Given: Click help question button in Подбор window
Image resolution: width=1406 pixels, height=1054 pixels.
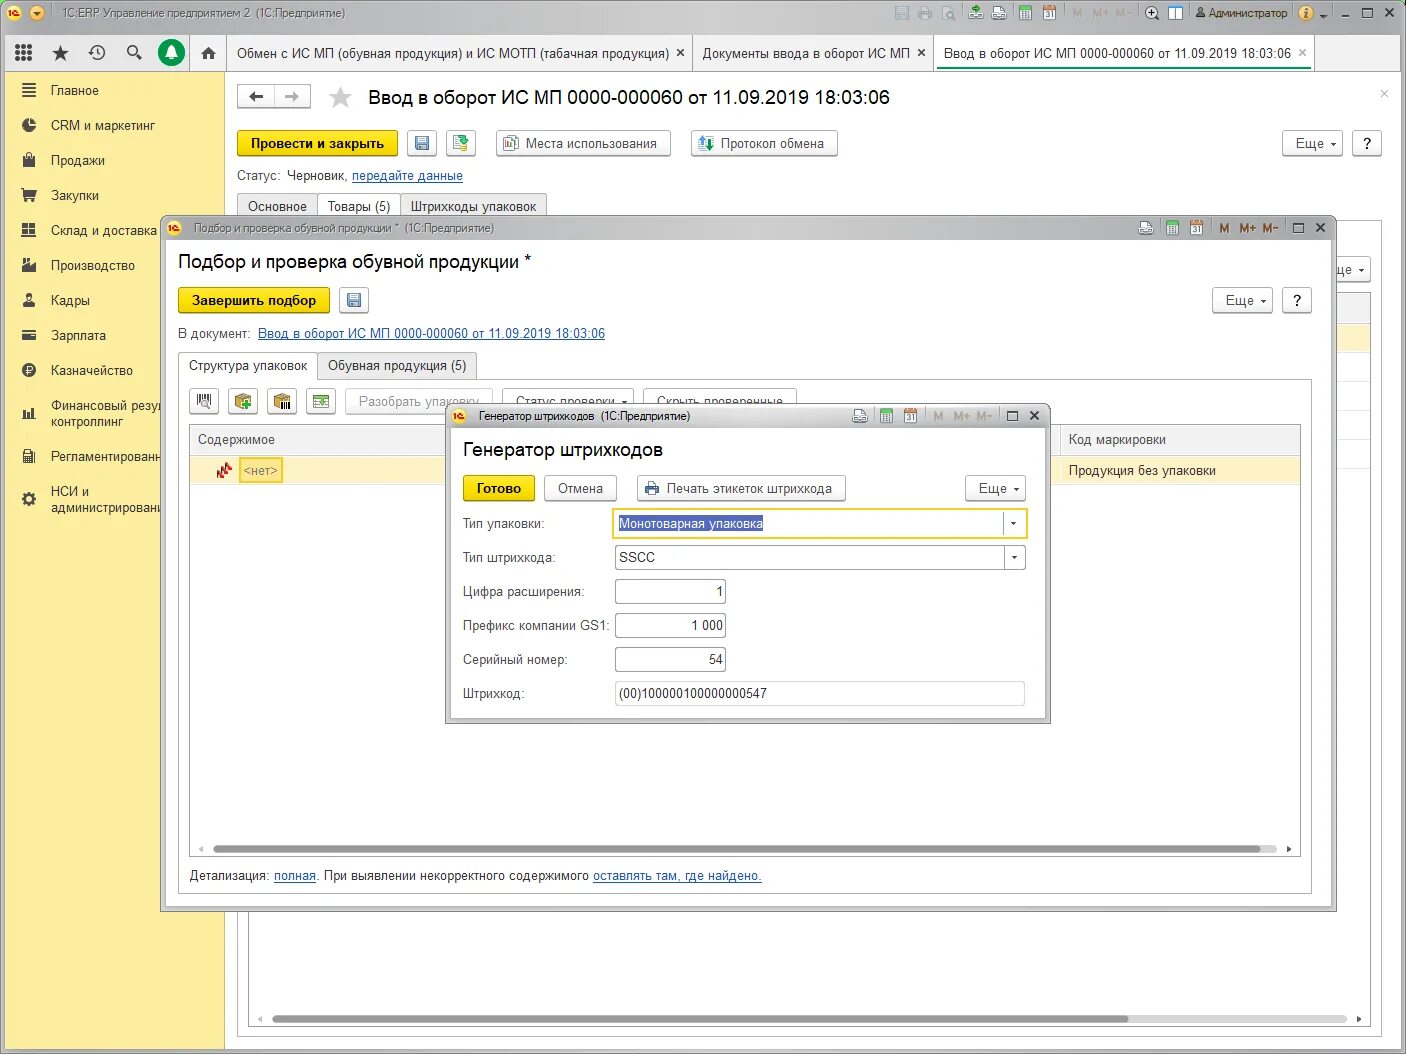Looking at the screenshot, I should [x=1297, y=300].
